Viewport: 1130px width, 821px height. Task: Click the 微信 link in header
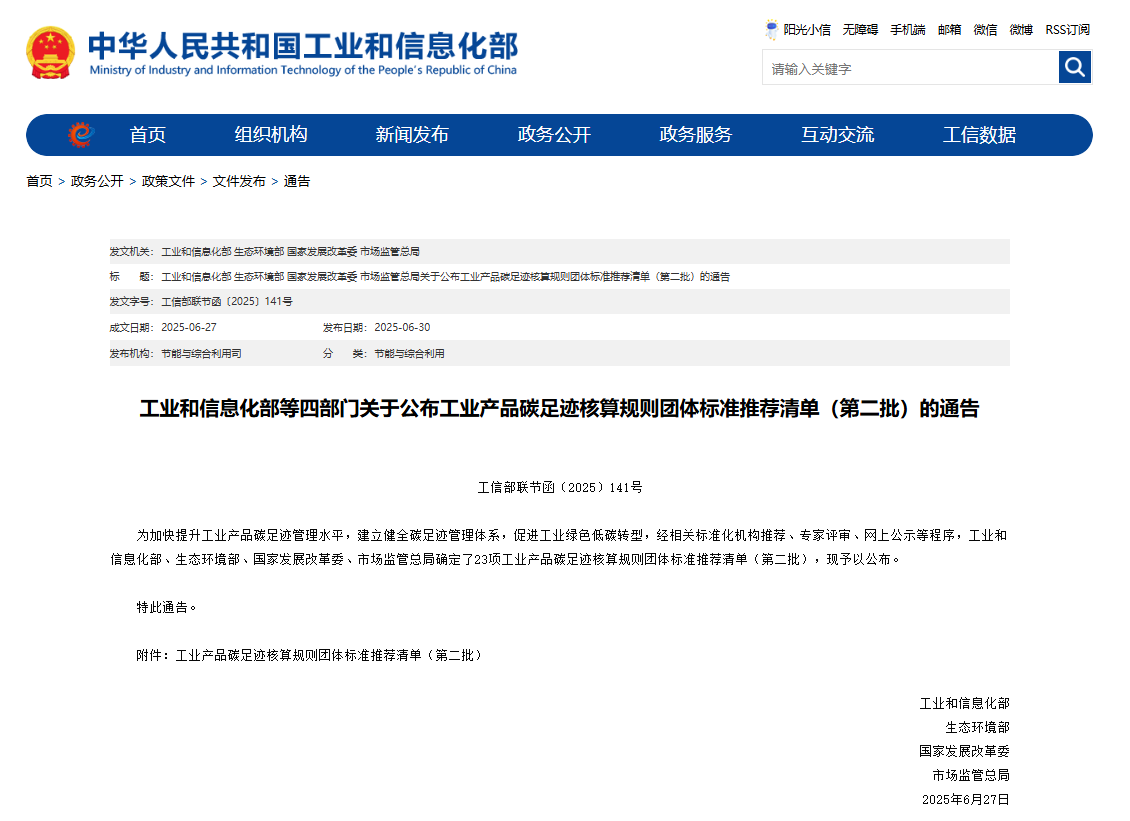[x=985, y=30]
